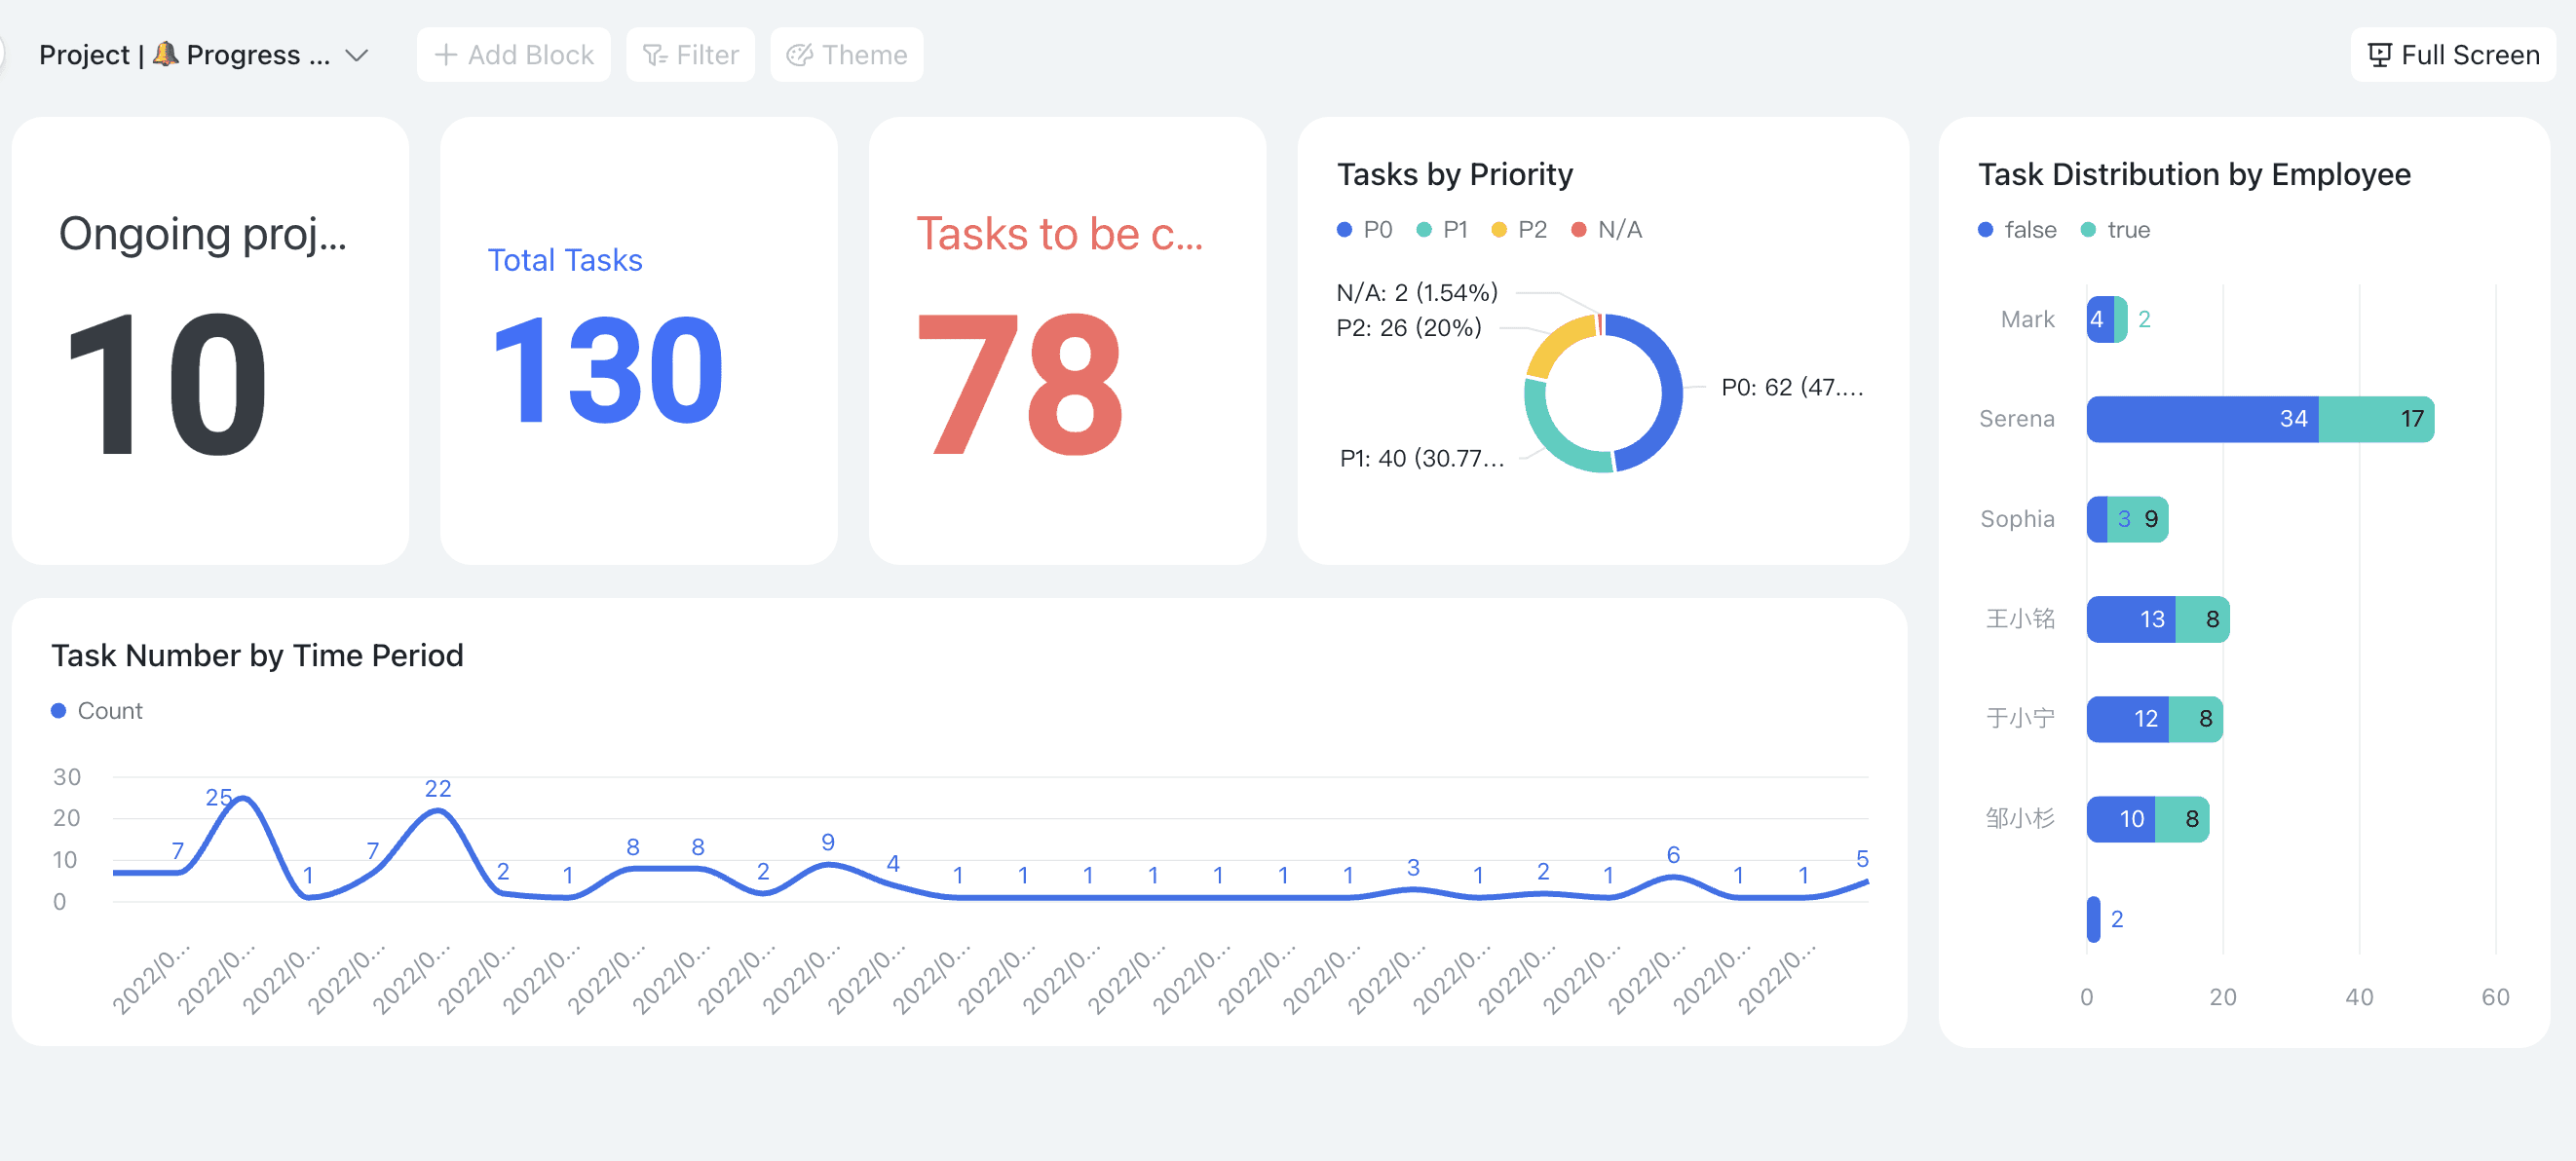Click the bell emoji in dashboard title
2576x1161 pixels.
point(166,53)
